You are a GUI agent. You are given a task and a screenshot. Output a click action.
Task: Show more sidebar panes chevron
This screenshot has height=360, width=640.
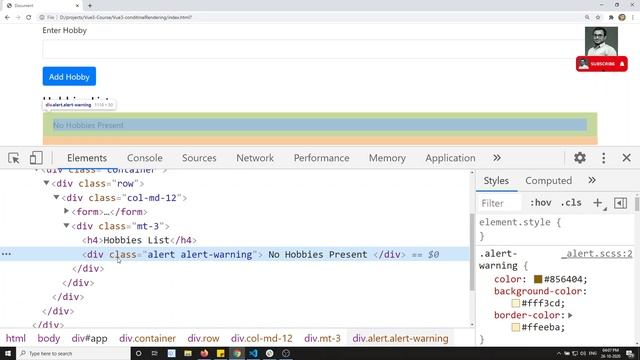592,180
